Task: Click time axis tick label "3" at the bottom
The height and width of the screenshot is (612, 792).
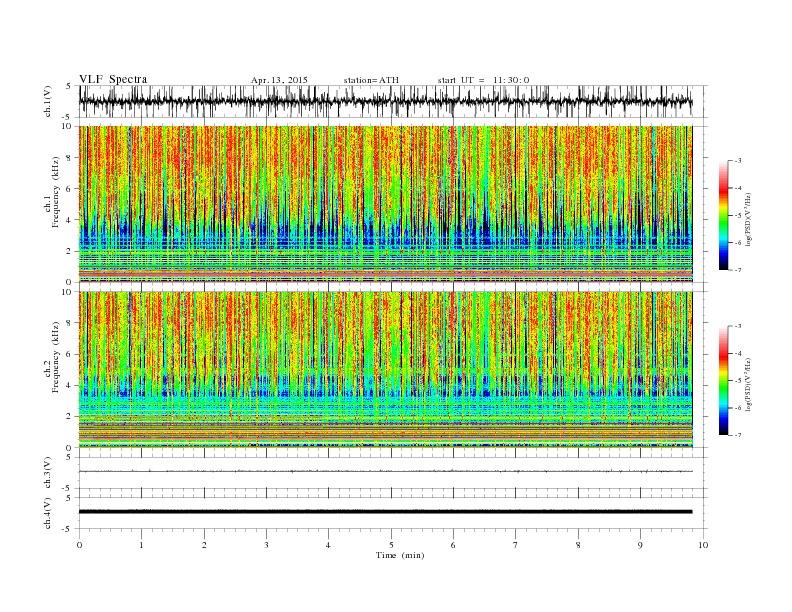Action: tap(266, 545)
